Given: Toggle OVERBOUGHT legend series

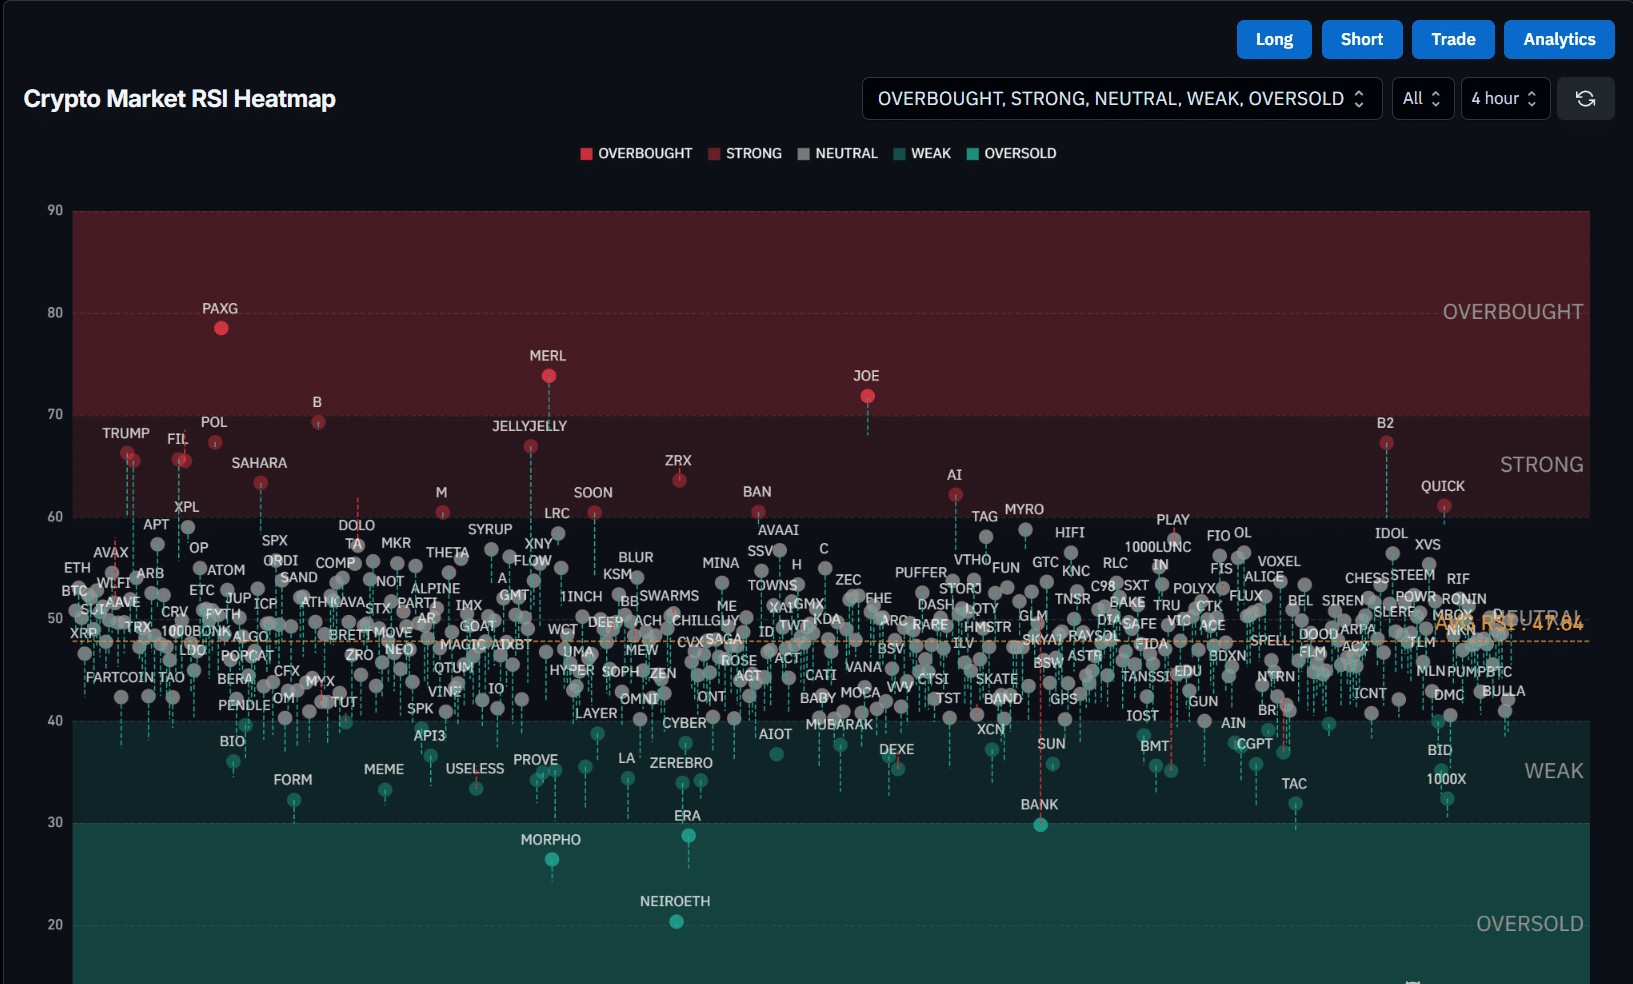Looking at the screenshot, I should click(636, 153).
